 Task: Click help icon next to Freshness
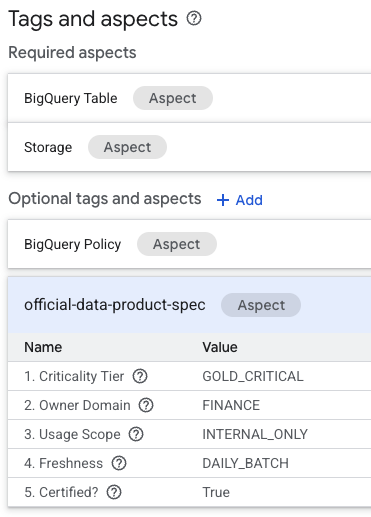[119, 463]
